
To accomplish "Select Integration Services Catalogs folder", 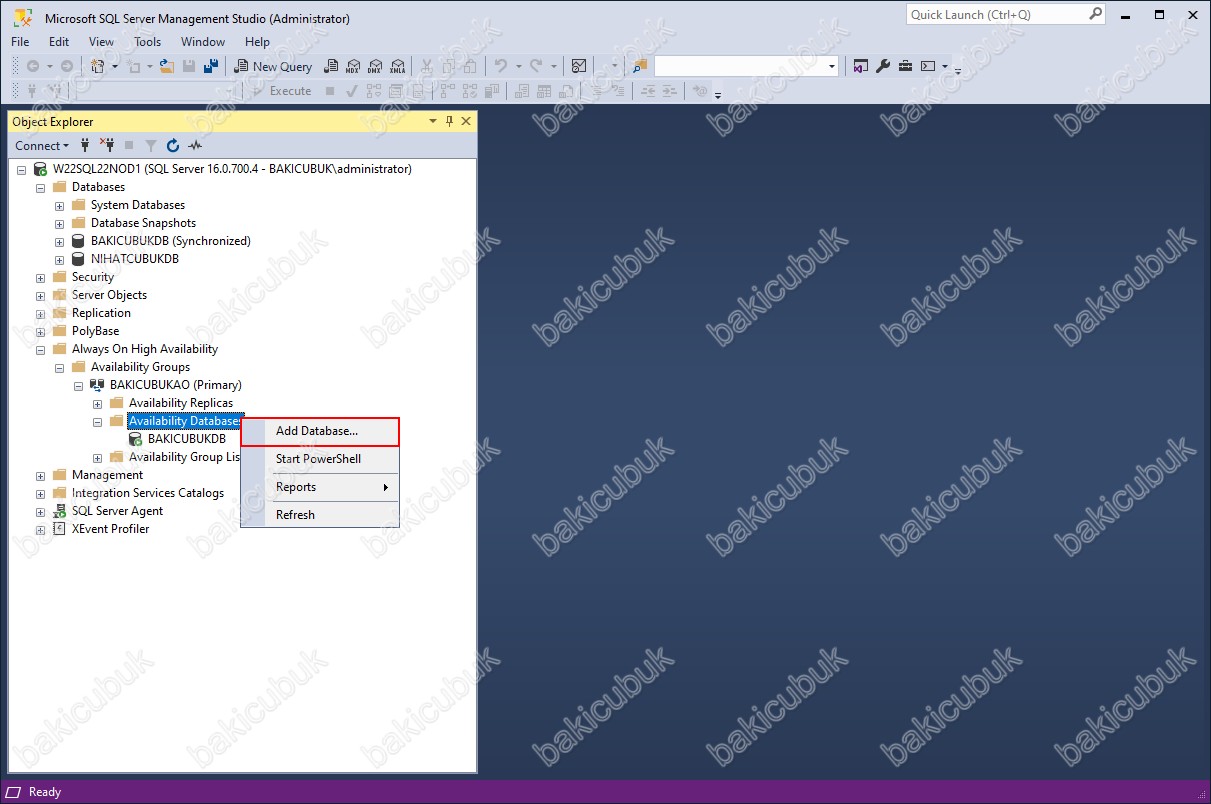I will point(148,493).
